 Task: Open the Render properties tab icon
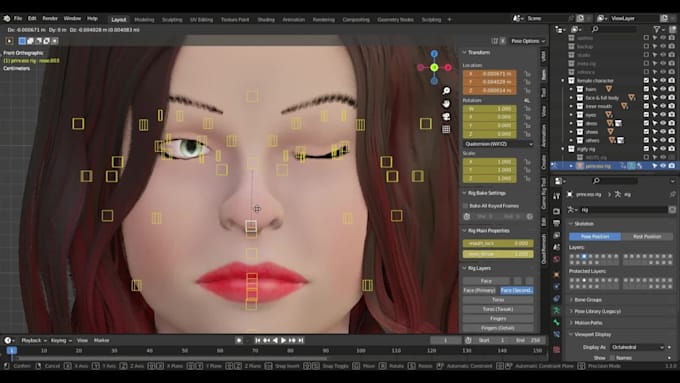pos(556,211)
